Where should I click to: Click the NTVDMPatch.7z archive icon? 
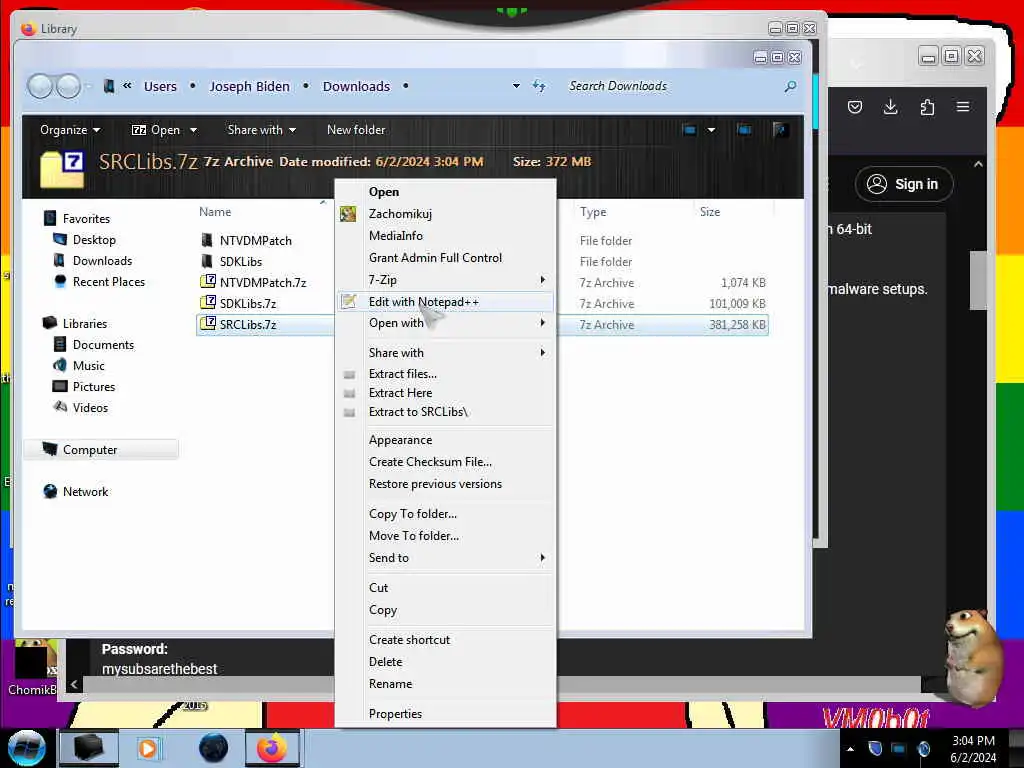pyautogui.click(x=208, y=282)
